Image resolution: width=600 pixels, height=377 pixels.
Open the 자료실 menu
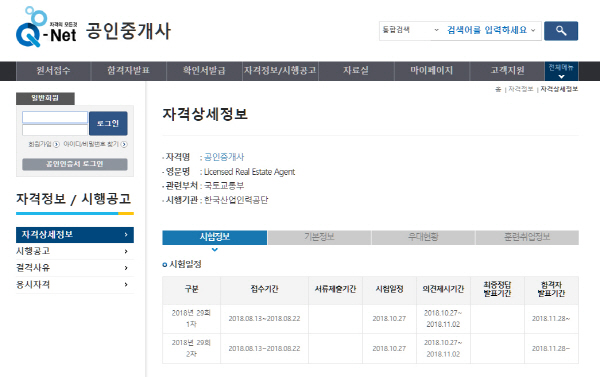(356, 70)
